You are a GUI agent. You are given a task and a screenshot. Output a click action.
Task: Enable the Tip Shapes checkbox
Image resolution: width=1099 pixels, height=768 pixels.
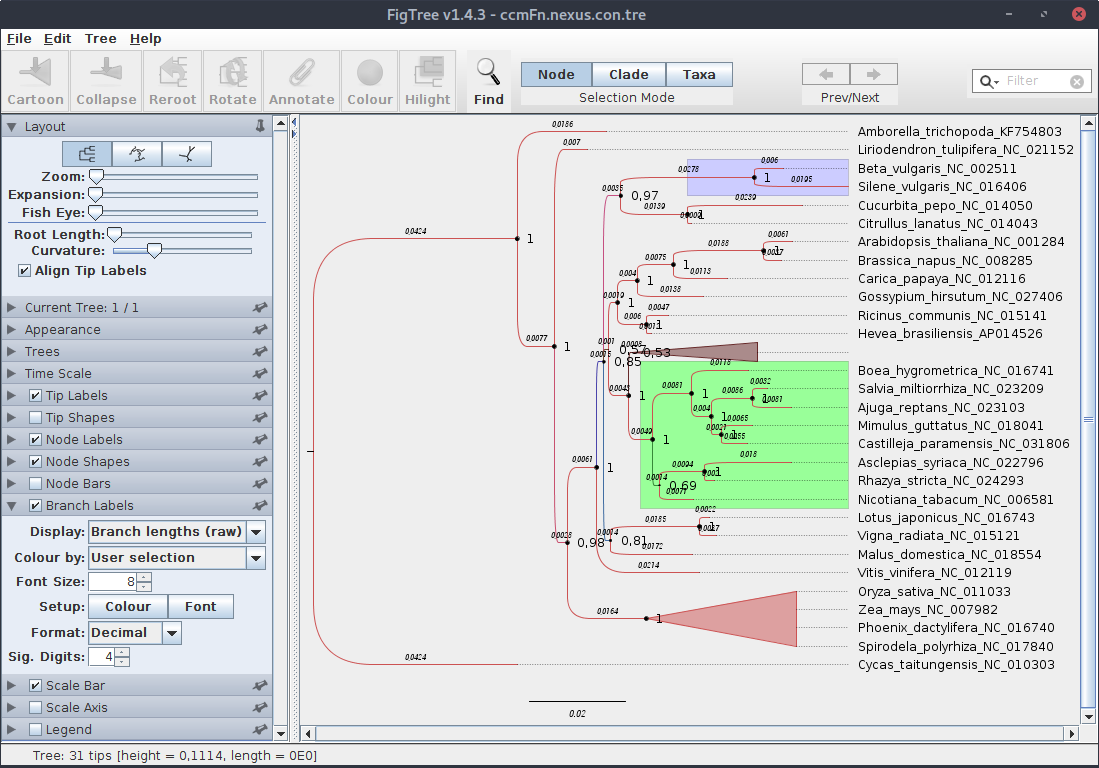click(36, 418)
